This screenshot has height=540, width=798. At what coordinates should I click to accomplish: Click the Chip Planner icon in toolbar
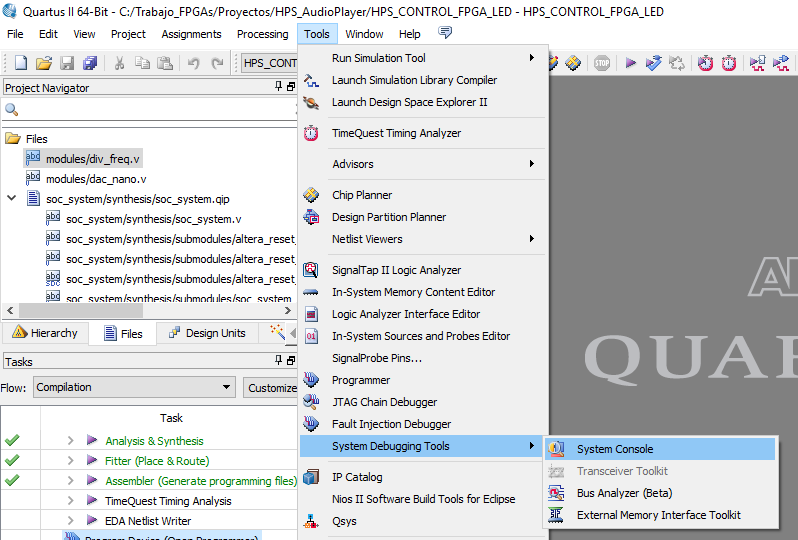(x=573, y=63)
